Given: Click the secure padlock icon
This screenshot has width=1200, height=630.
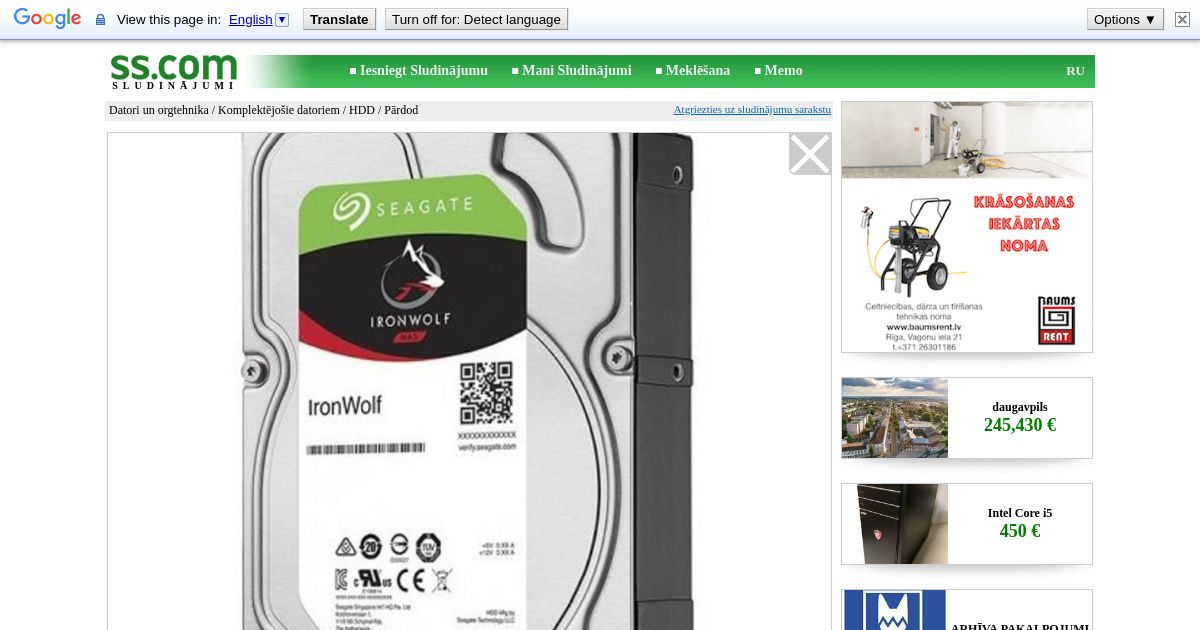Looking at the screenshot, I should tap(100, 19).
